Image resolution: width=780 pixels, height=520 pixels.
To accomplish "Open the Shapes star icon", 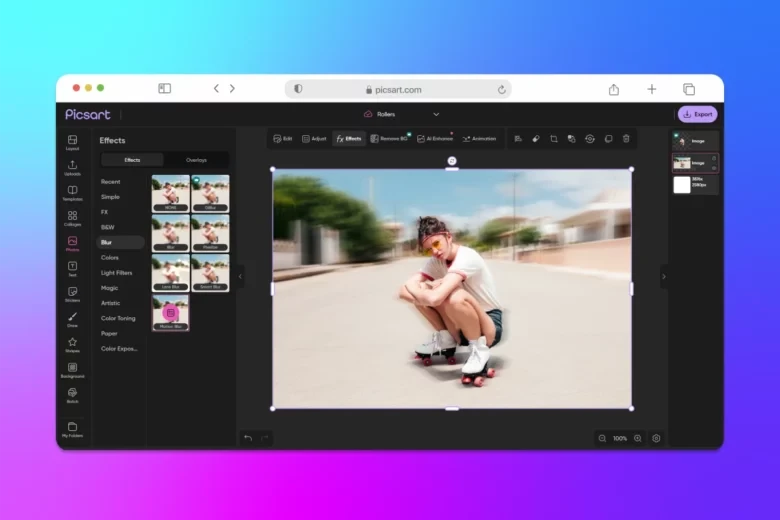I will pos(72,343).
